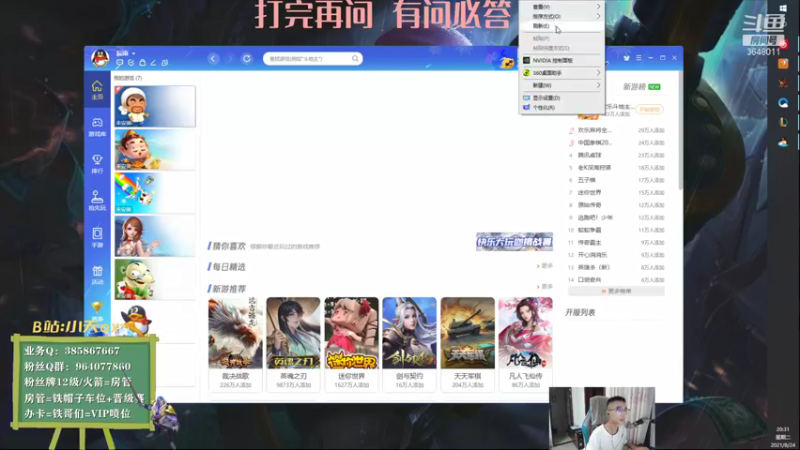The width and height of the screenshot is (800, 450).
Task: Click 更多 link beside 每日精选
Action: (x=545, y=266)
